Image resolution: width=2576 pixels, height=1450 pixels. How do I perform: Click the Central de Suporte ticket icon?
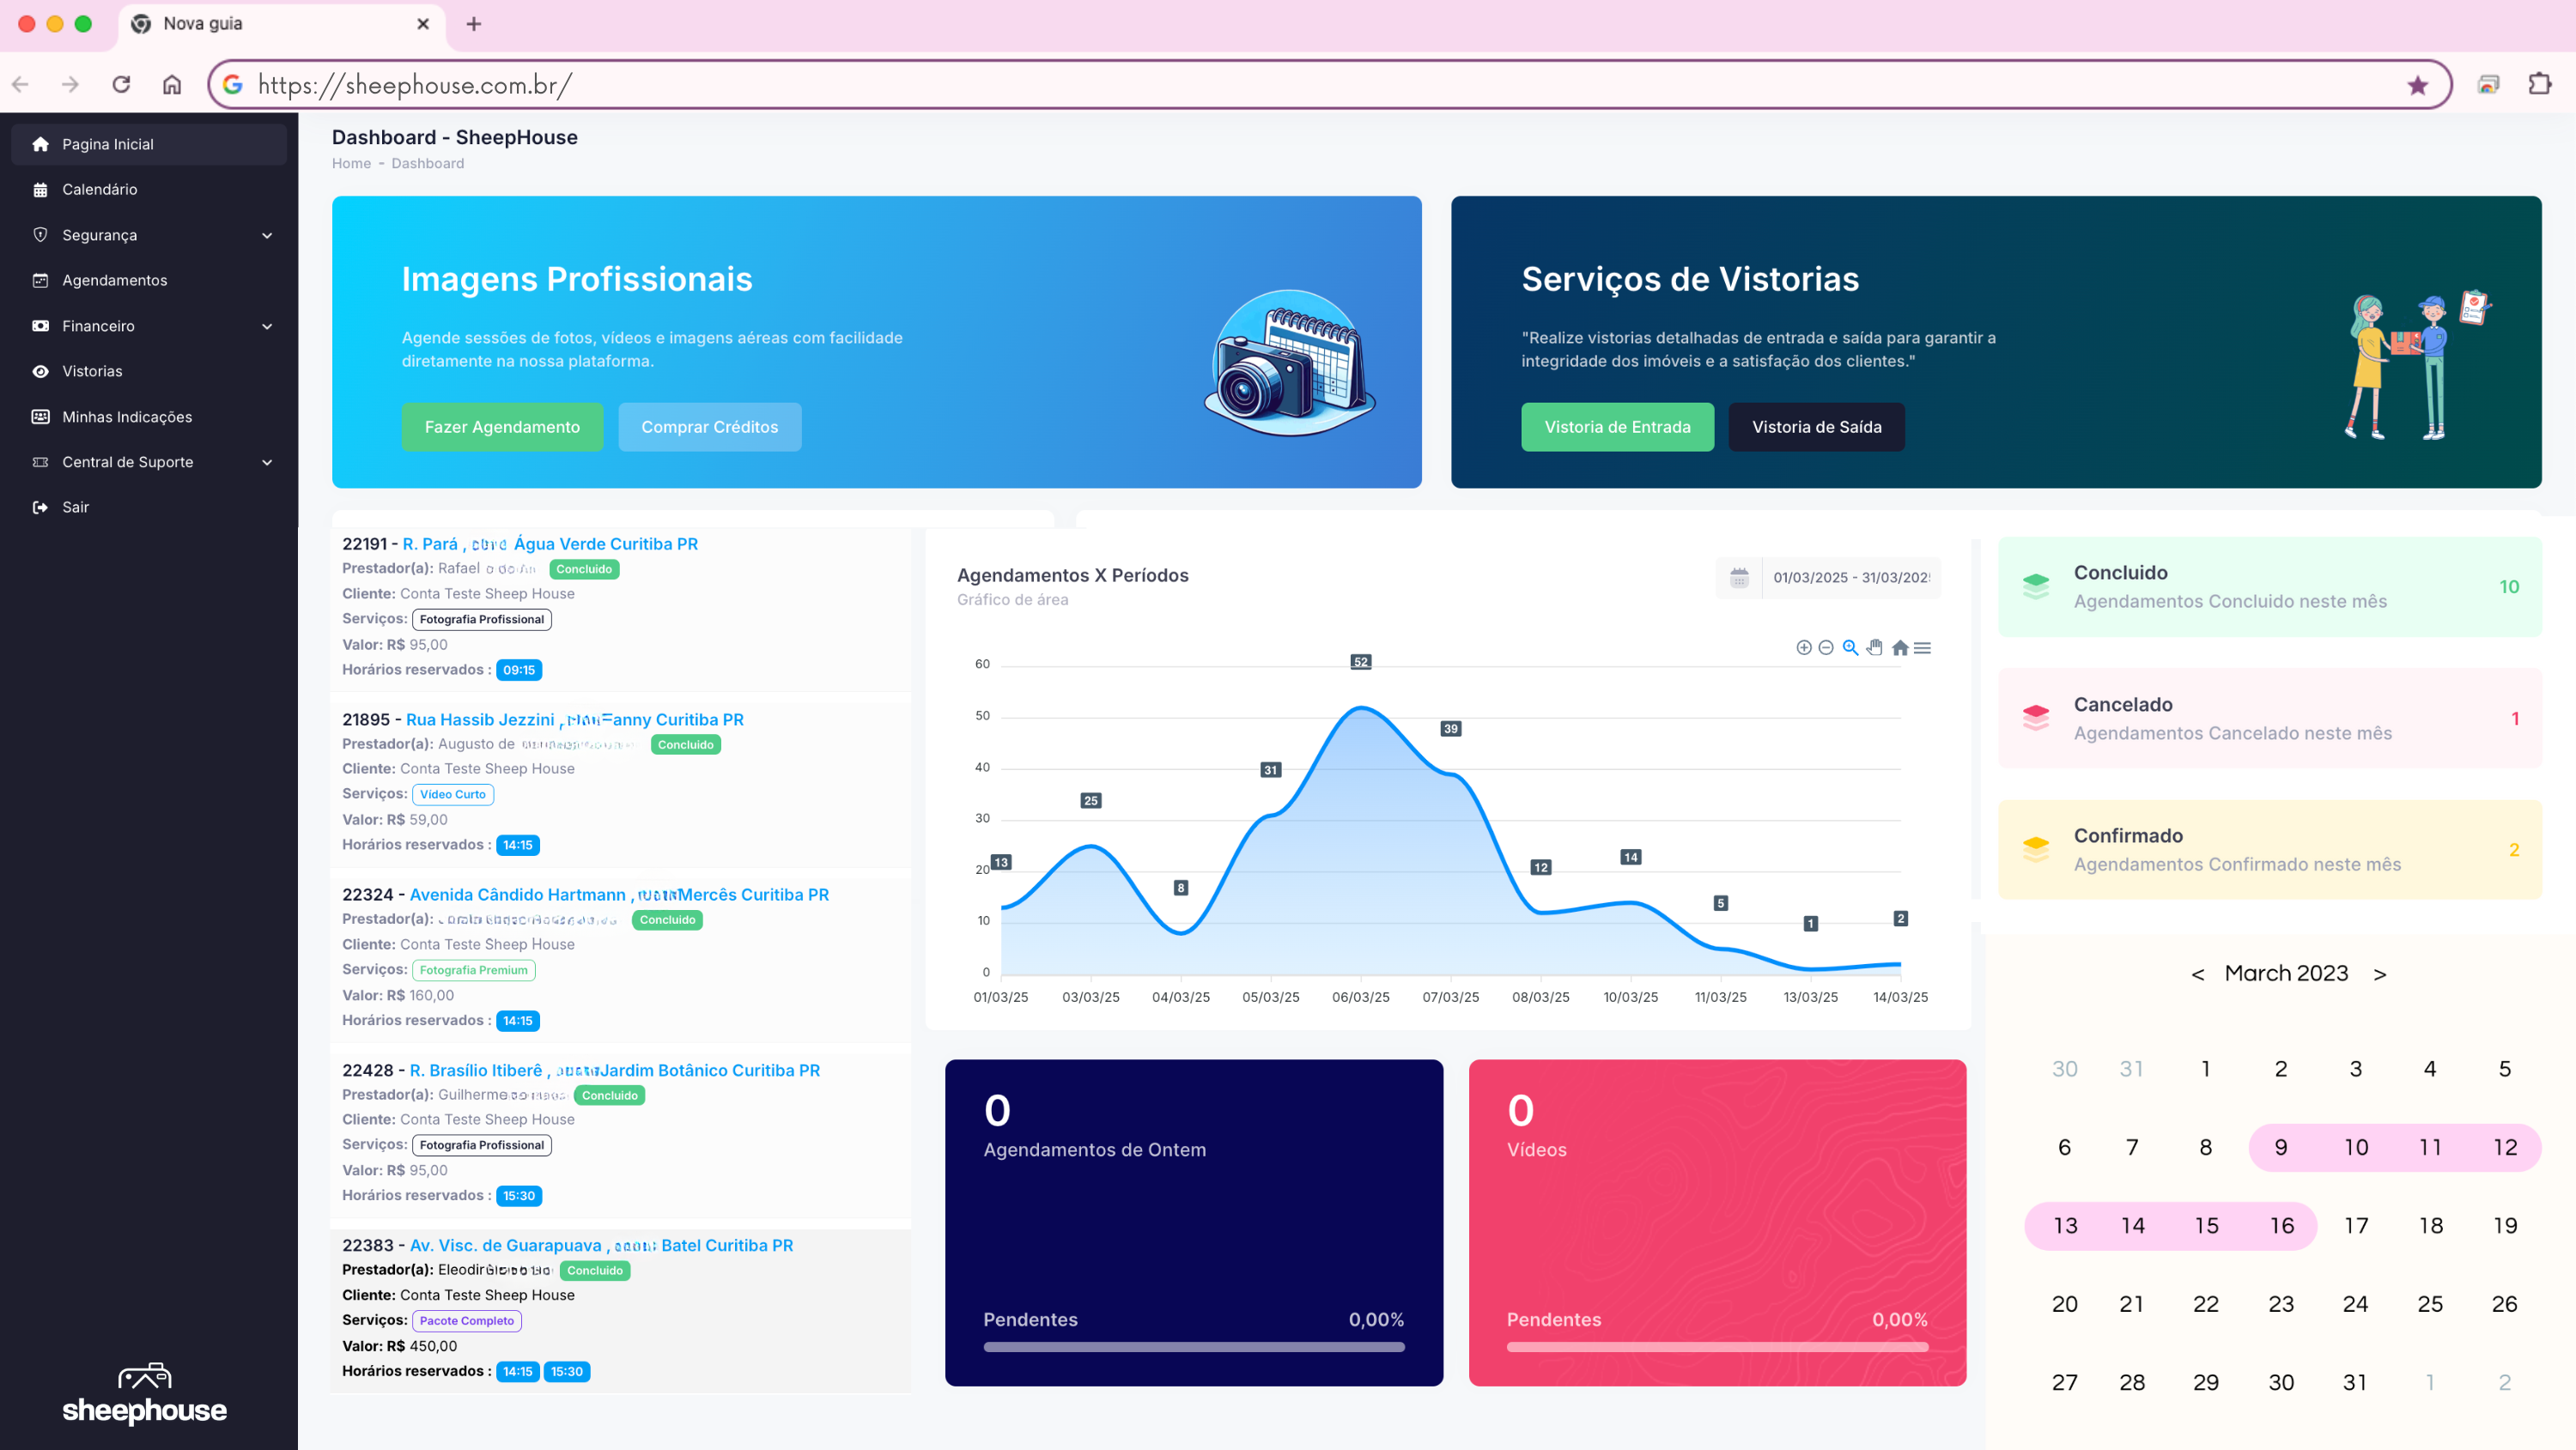40,462
